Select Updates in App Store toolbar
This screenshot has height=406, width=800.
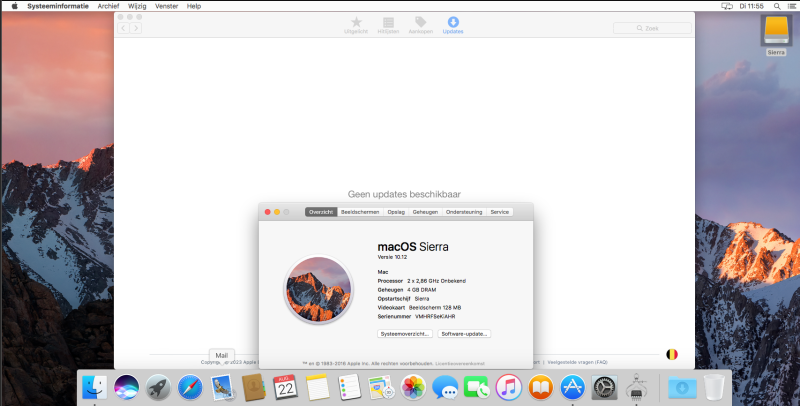[453, 26]
